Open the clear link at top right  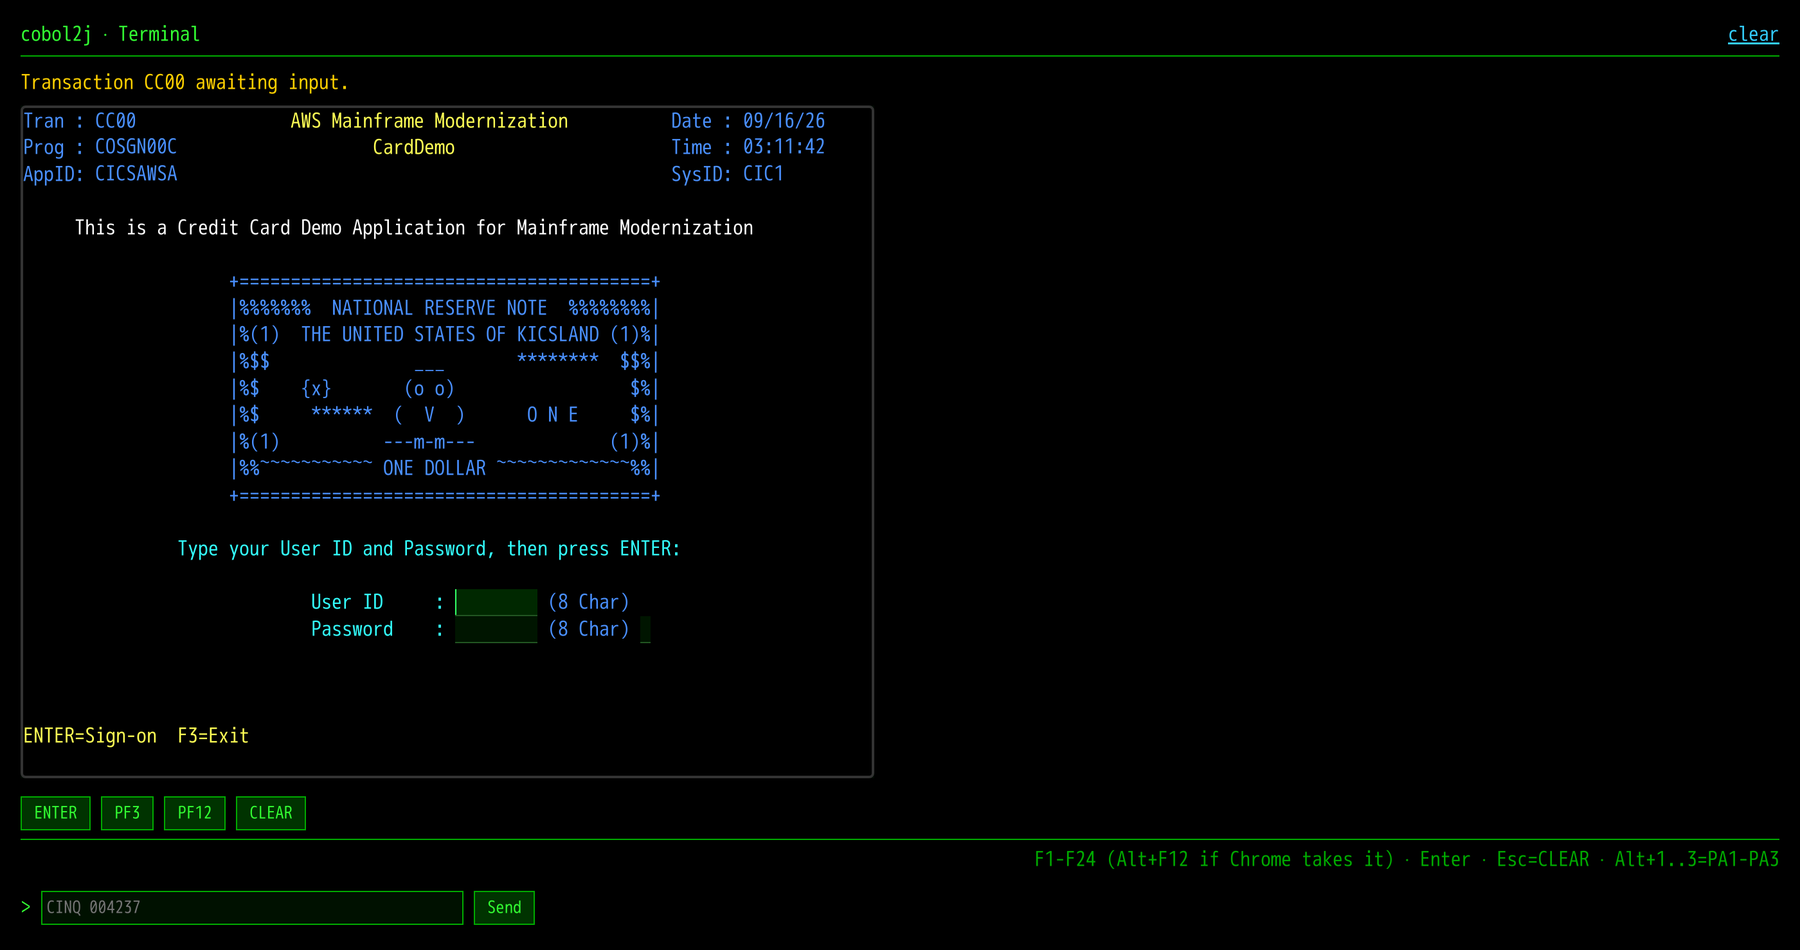pyautogui.click(x=1753, y=34)
